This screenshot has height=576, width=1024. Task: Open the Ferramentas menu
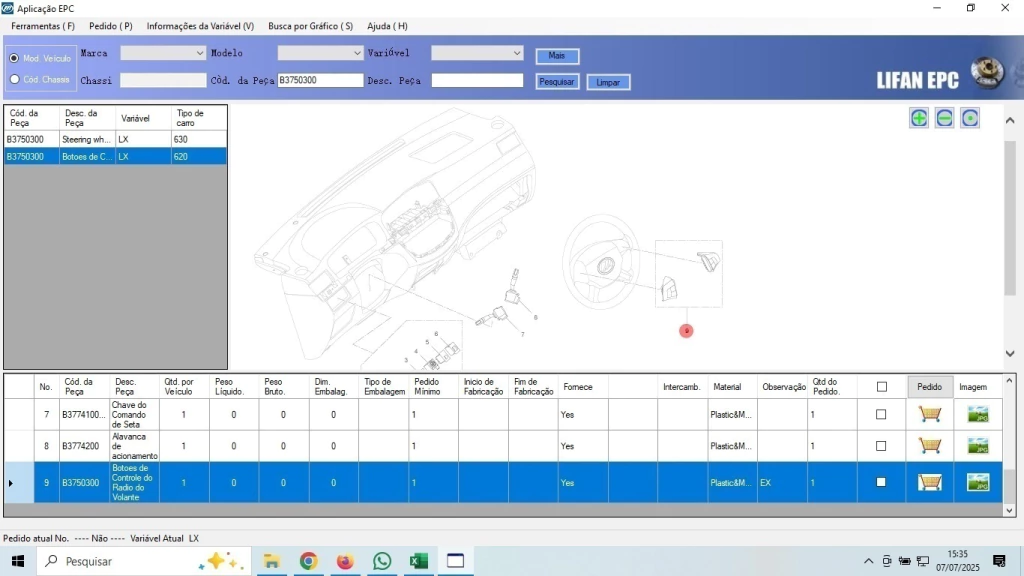[x=42, y=26]
